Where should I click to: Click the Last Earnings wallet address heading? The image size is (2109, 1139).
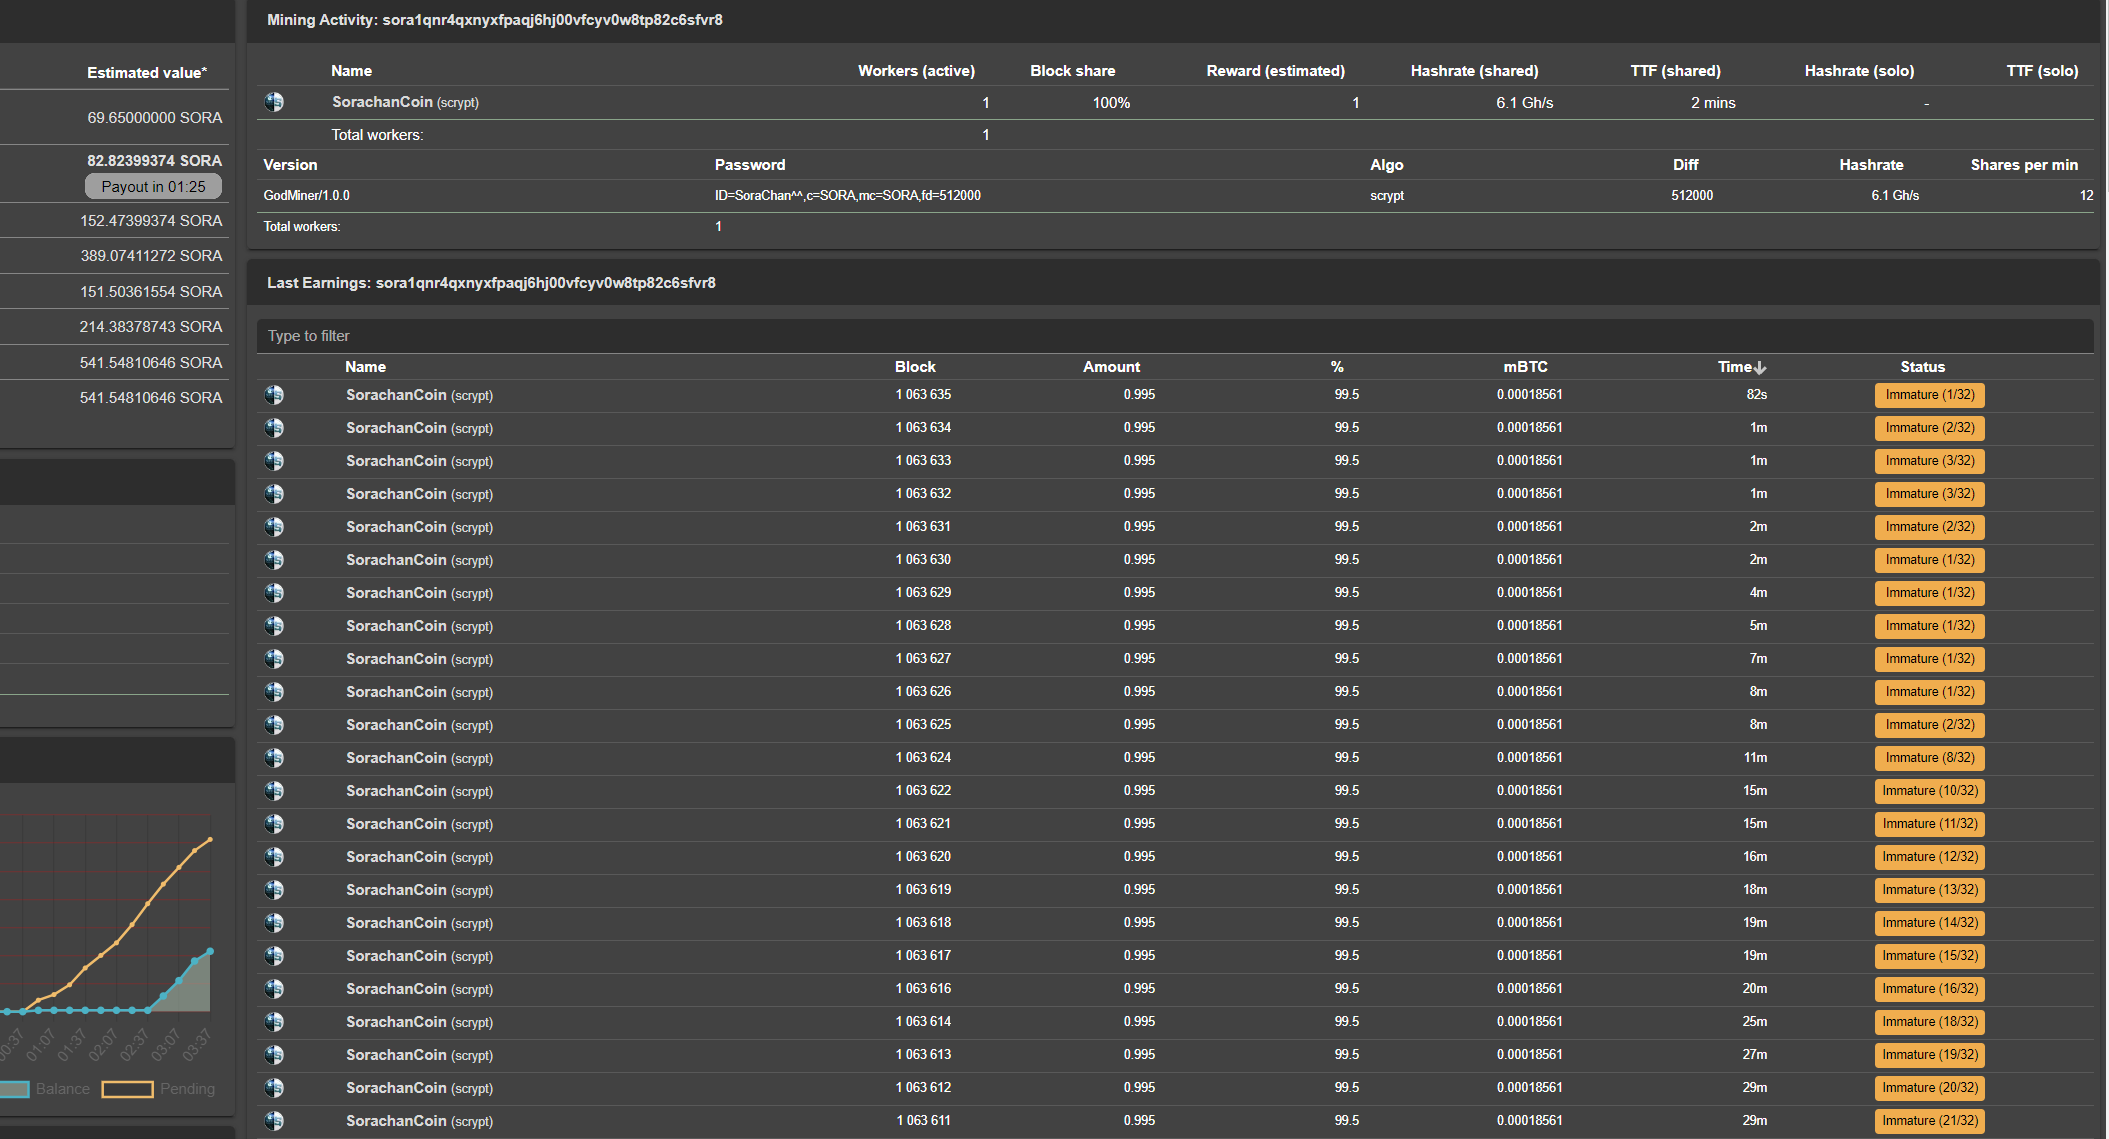click(491, 283)
